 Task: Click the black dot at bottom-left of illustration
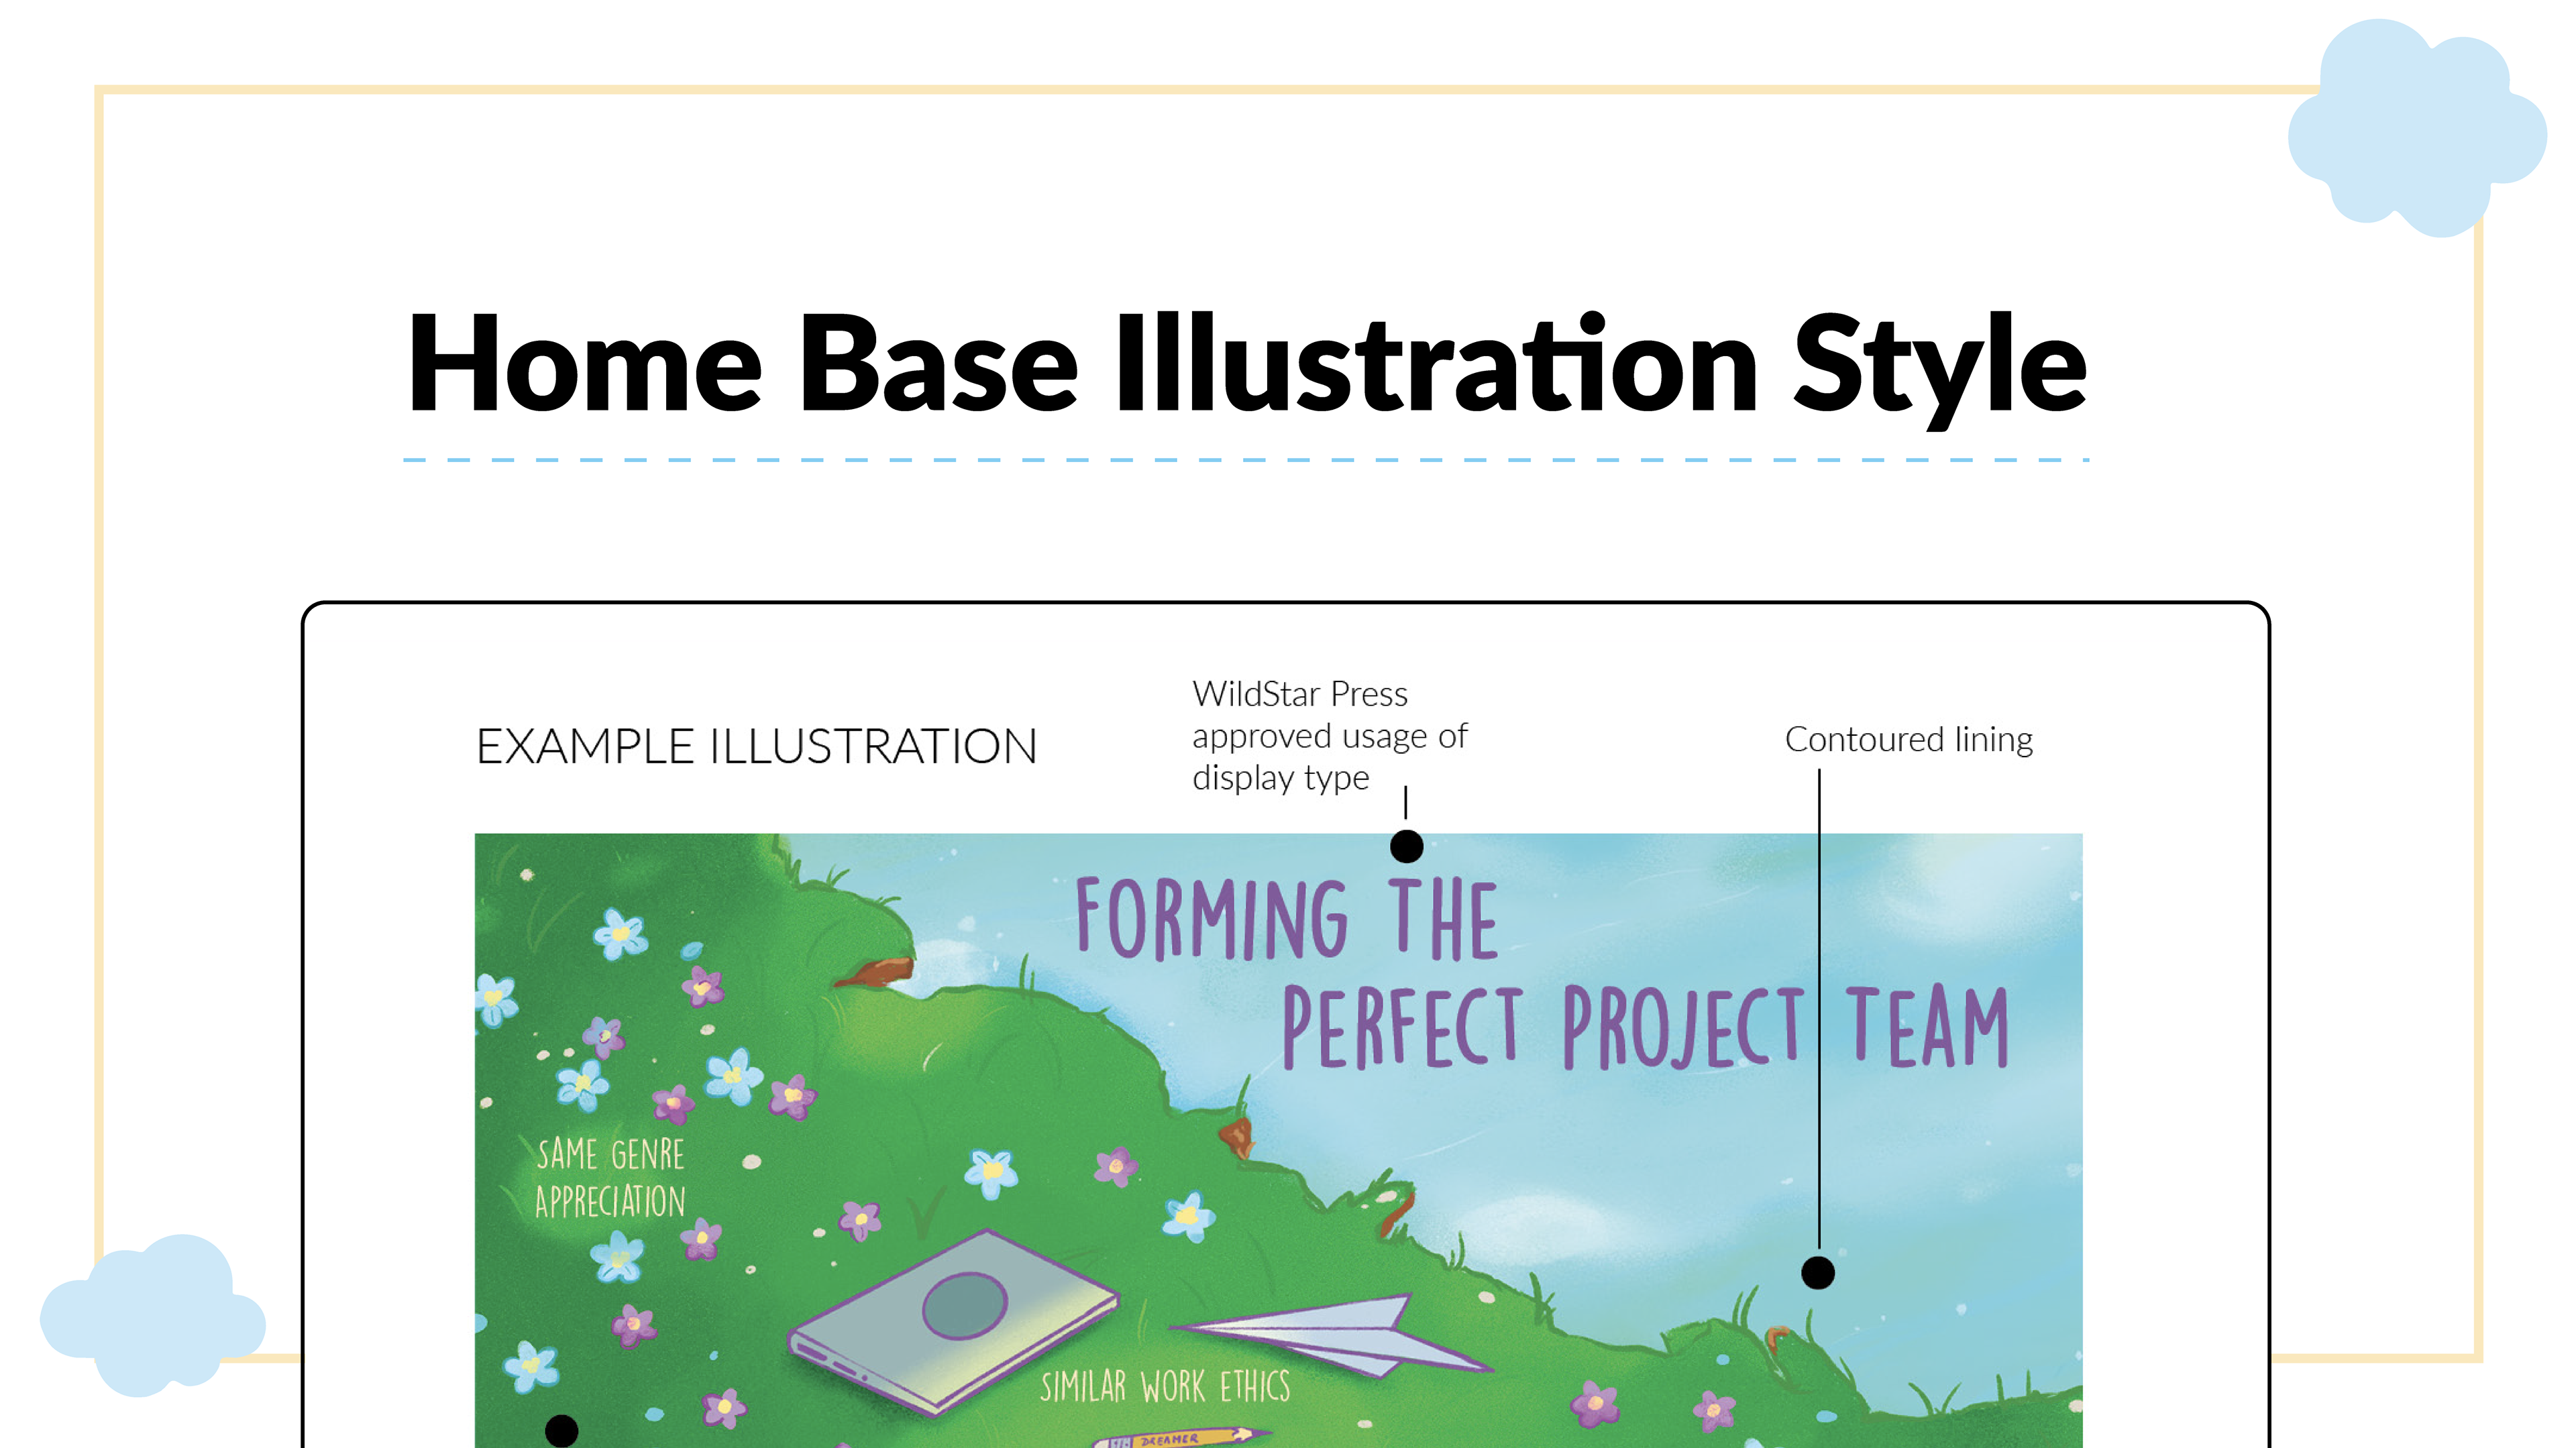[x=561, y=1430]
